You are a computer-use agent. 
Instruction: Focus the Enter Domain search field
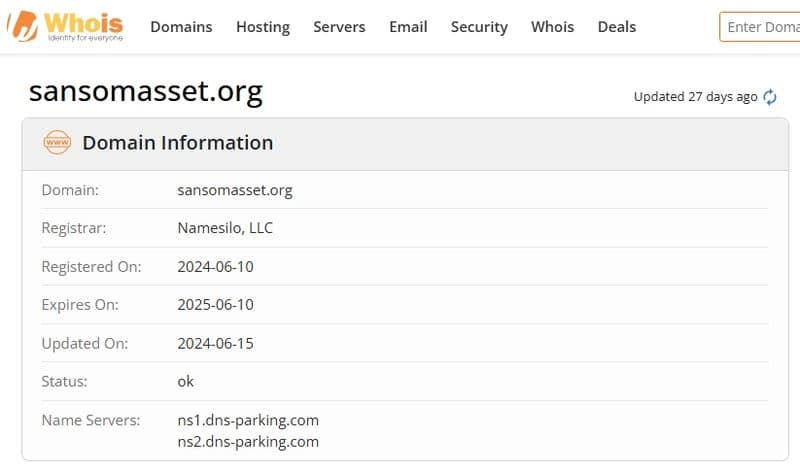pyautogui.click(x=762, y=27)
